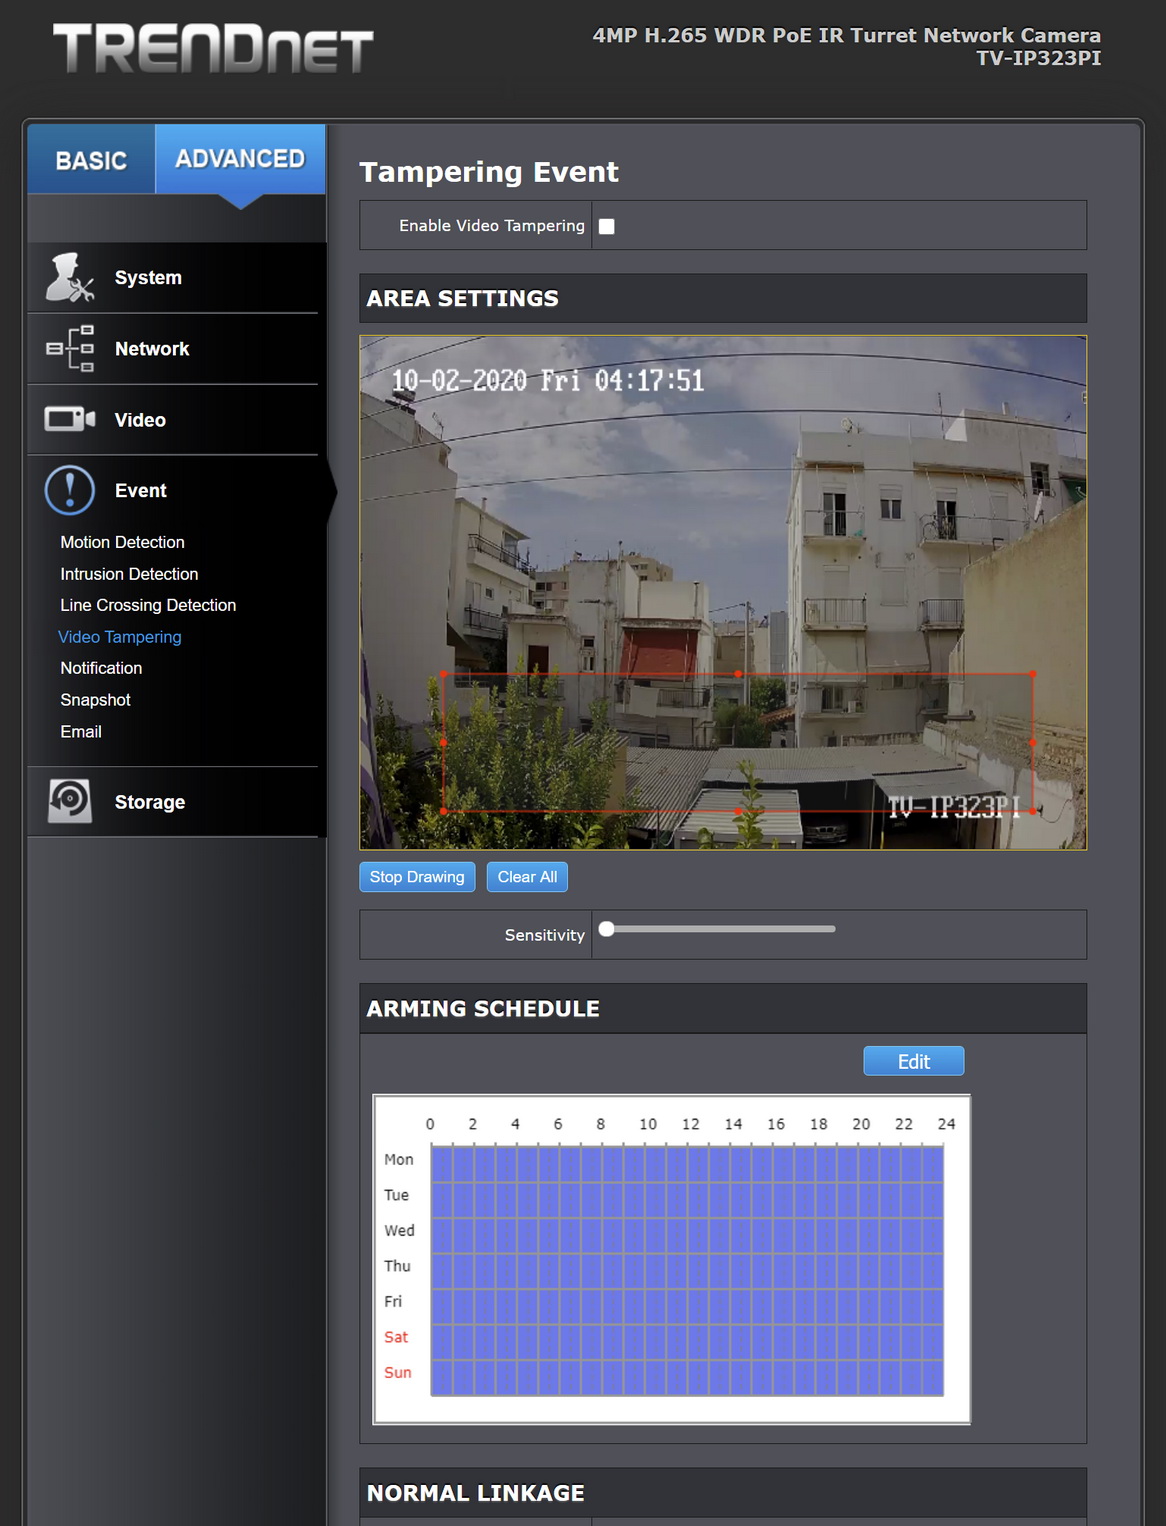
Task: Click the AREA SETTINGS header
Action: (x=462, y=298)
